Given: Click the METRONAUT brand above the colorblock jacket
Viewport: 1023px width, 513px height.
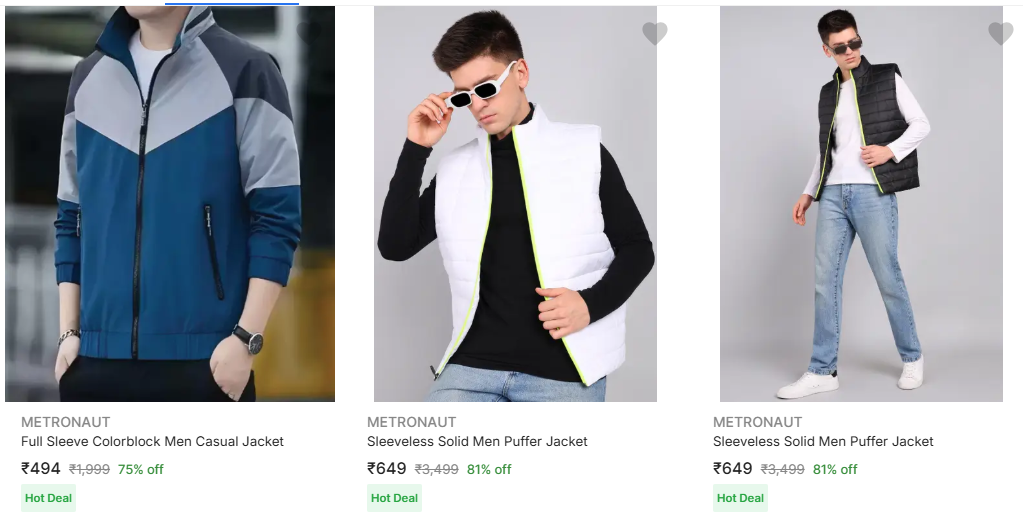Looking at the screenshot, I should pos(66,422).
